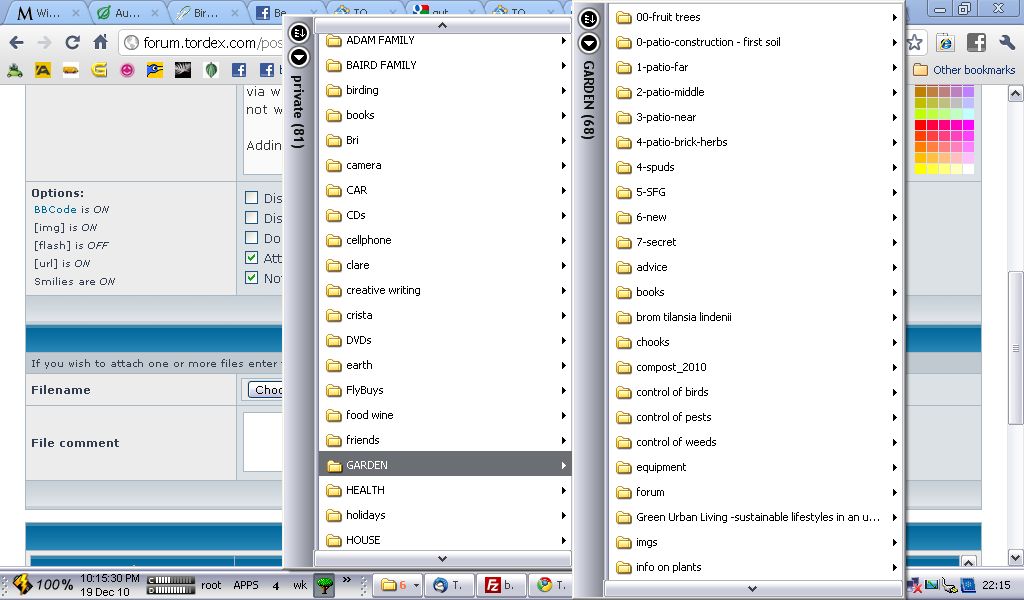
Task: Click the sort icon atop the private menu
Action: click(x=299, y=34)
